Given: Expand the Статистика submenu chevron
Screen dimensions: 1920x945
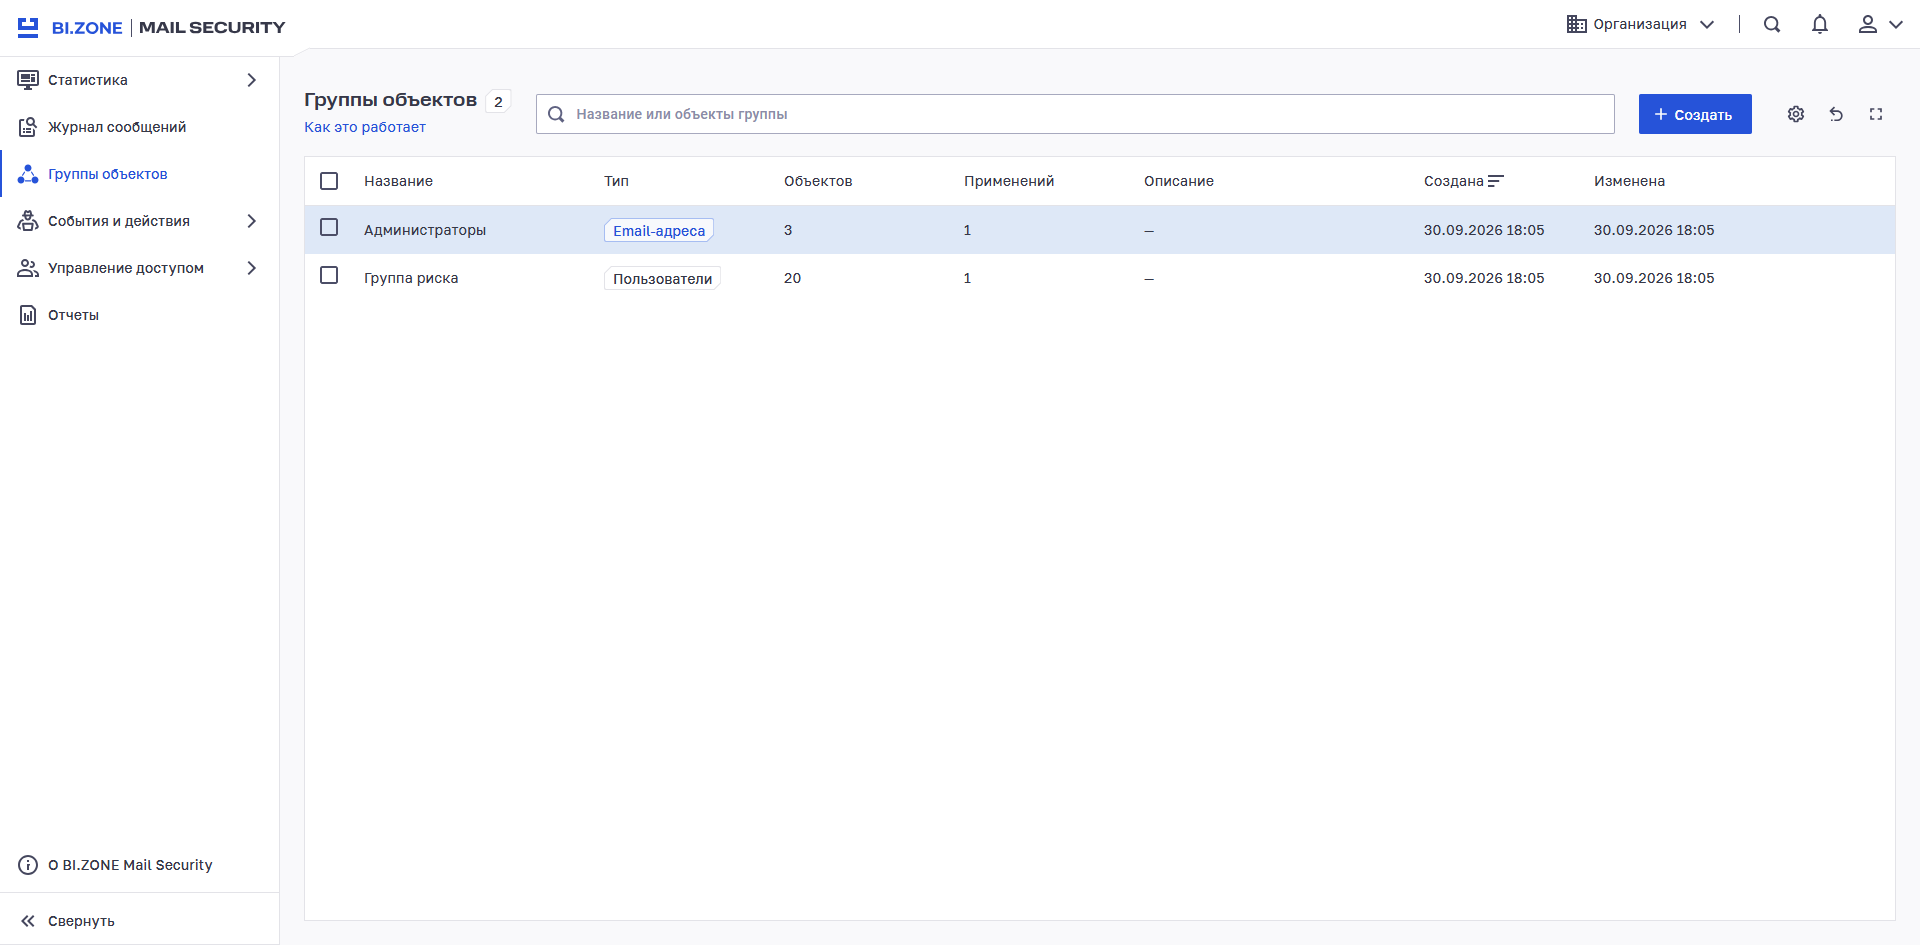Looking at the screenshot, I should coord(252,80).
